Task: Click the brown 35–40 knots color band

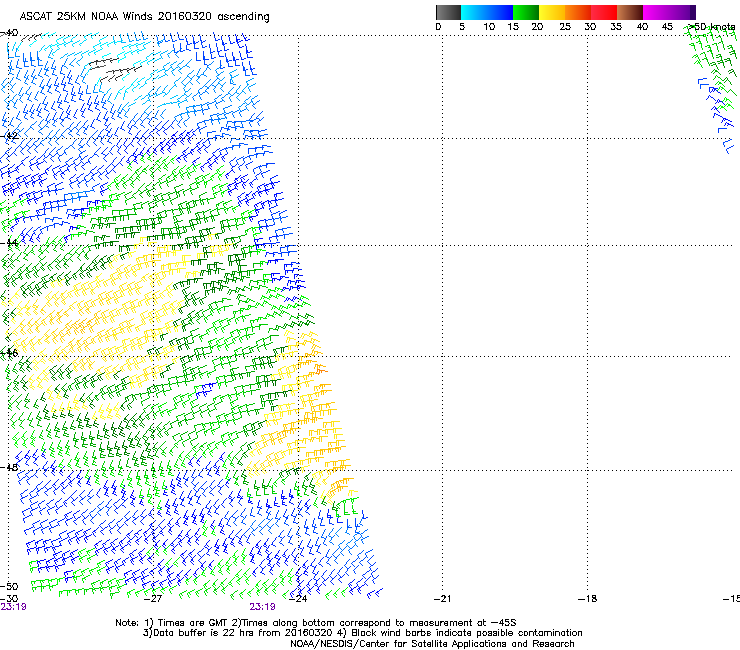Action: pos(630,12)
